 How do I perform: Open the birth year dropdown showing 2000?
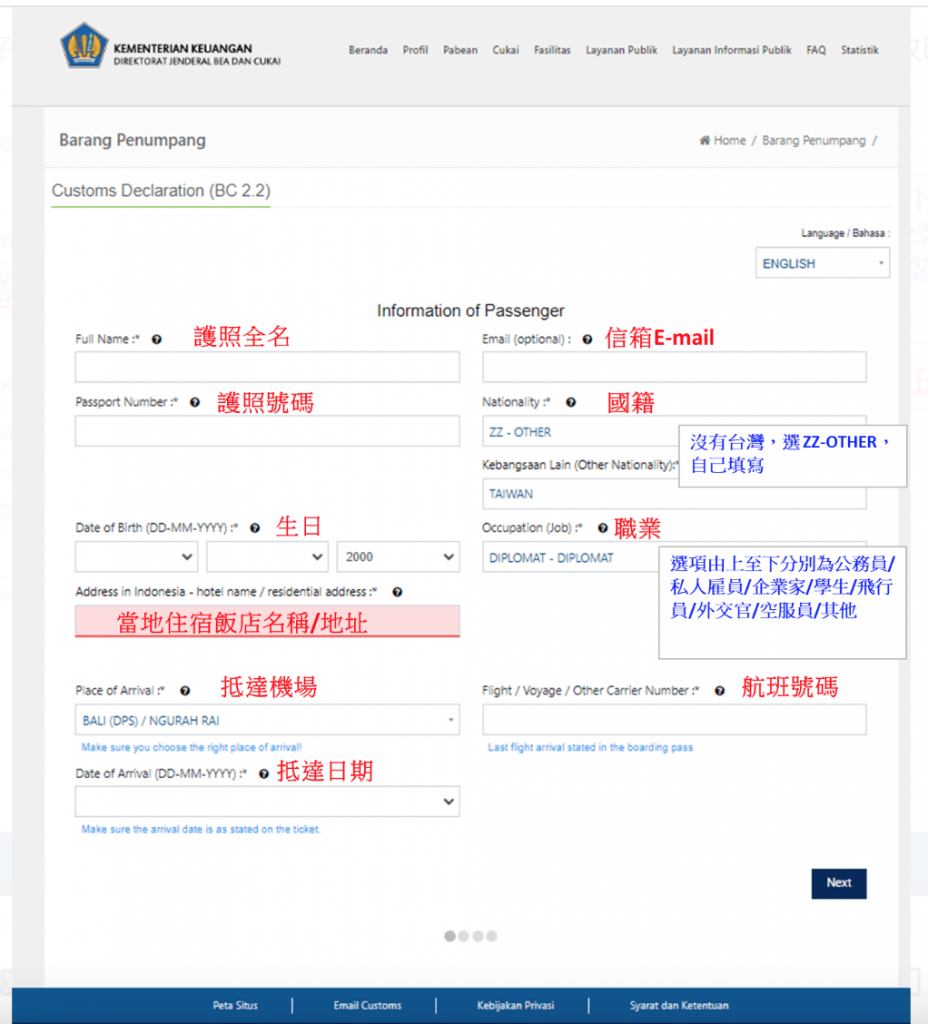pos(398,557)
